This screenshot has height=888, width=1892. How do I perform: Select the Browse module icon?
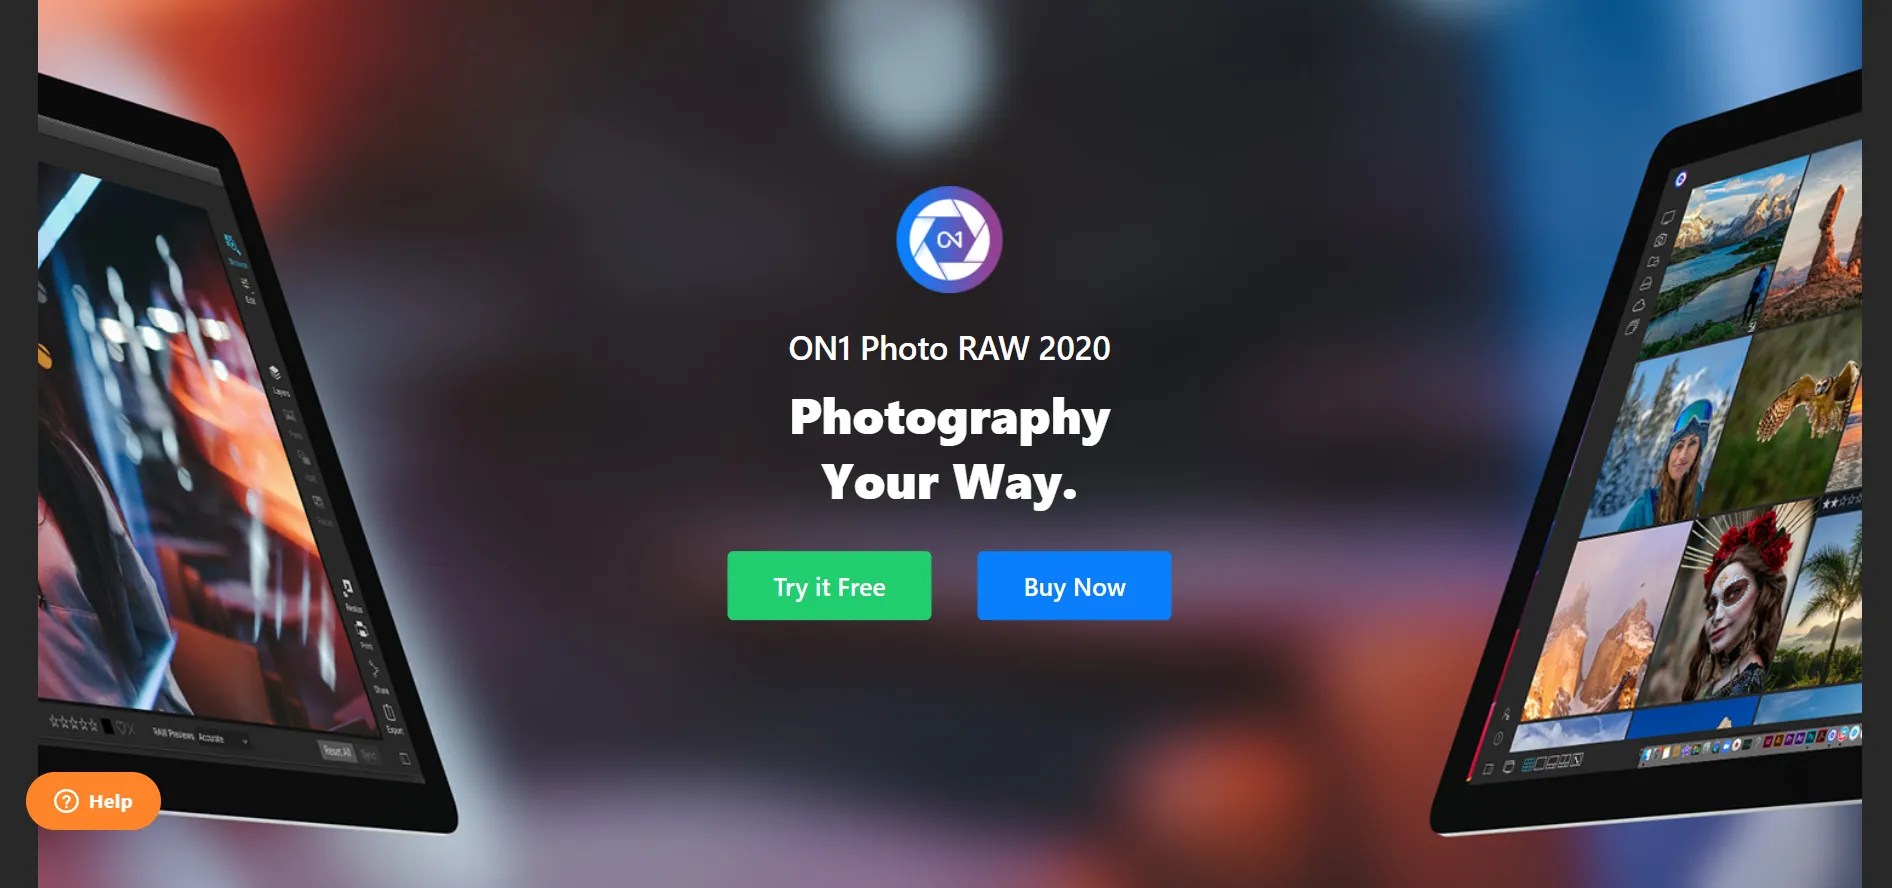(x=233, y=247)
